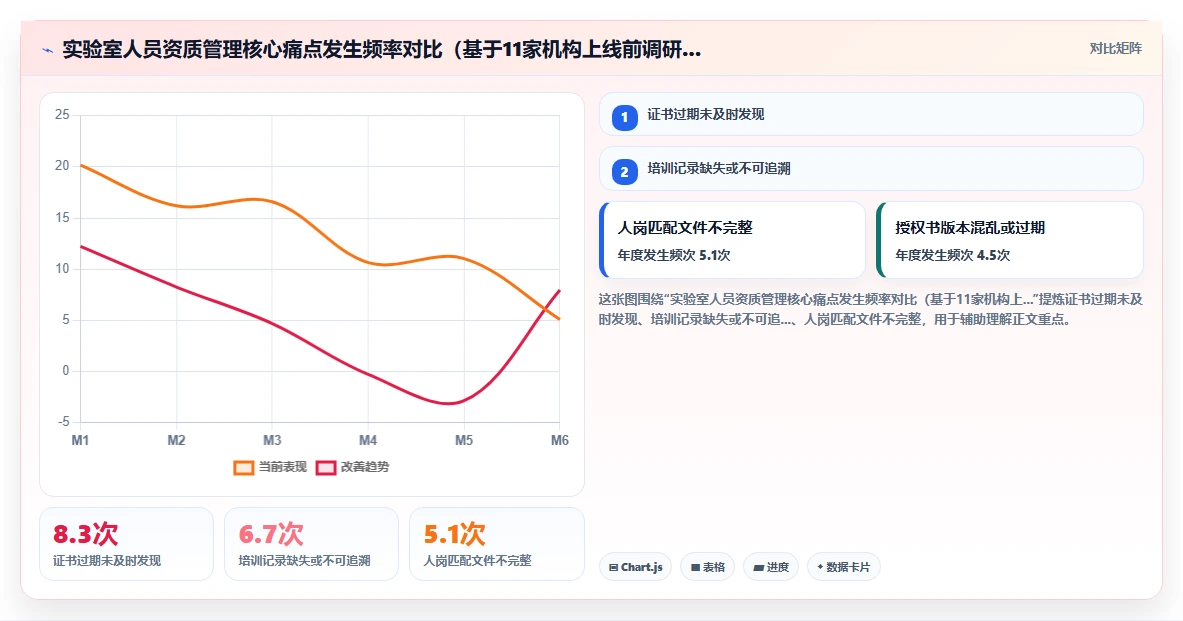Click the 25 value on y-axis
The height and width of the screenshot is (621, 1183).
click(62, 115)
